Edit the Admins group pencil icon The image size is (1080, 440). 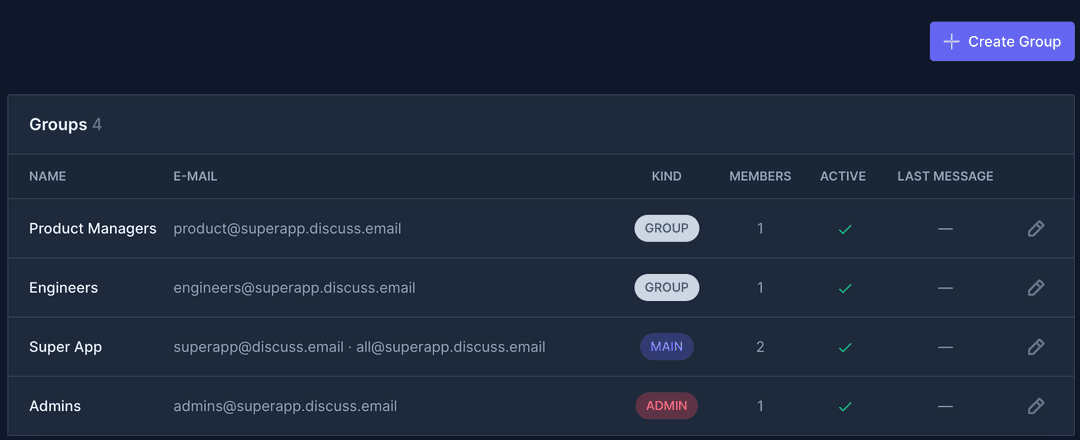point(1036,406)
